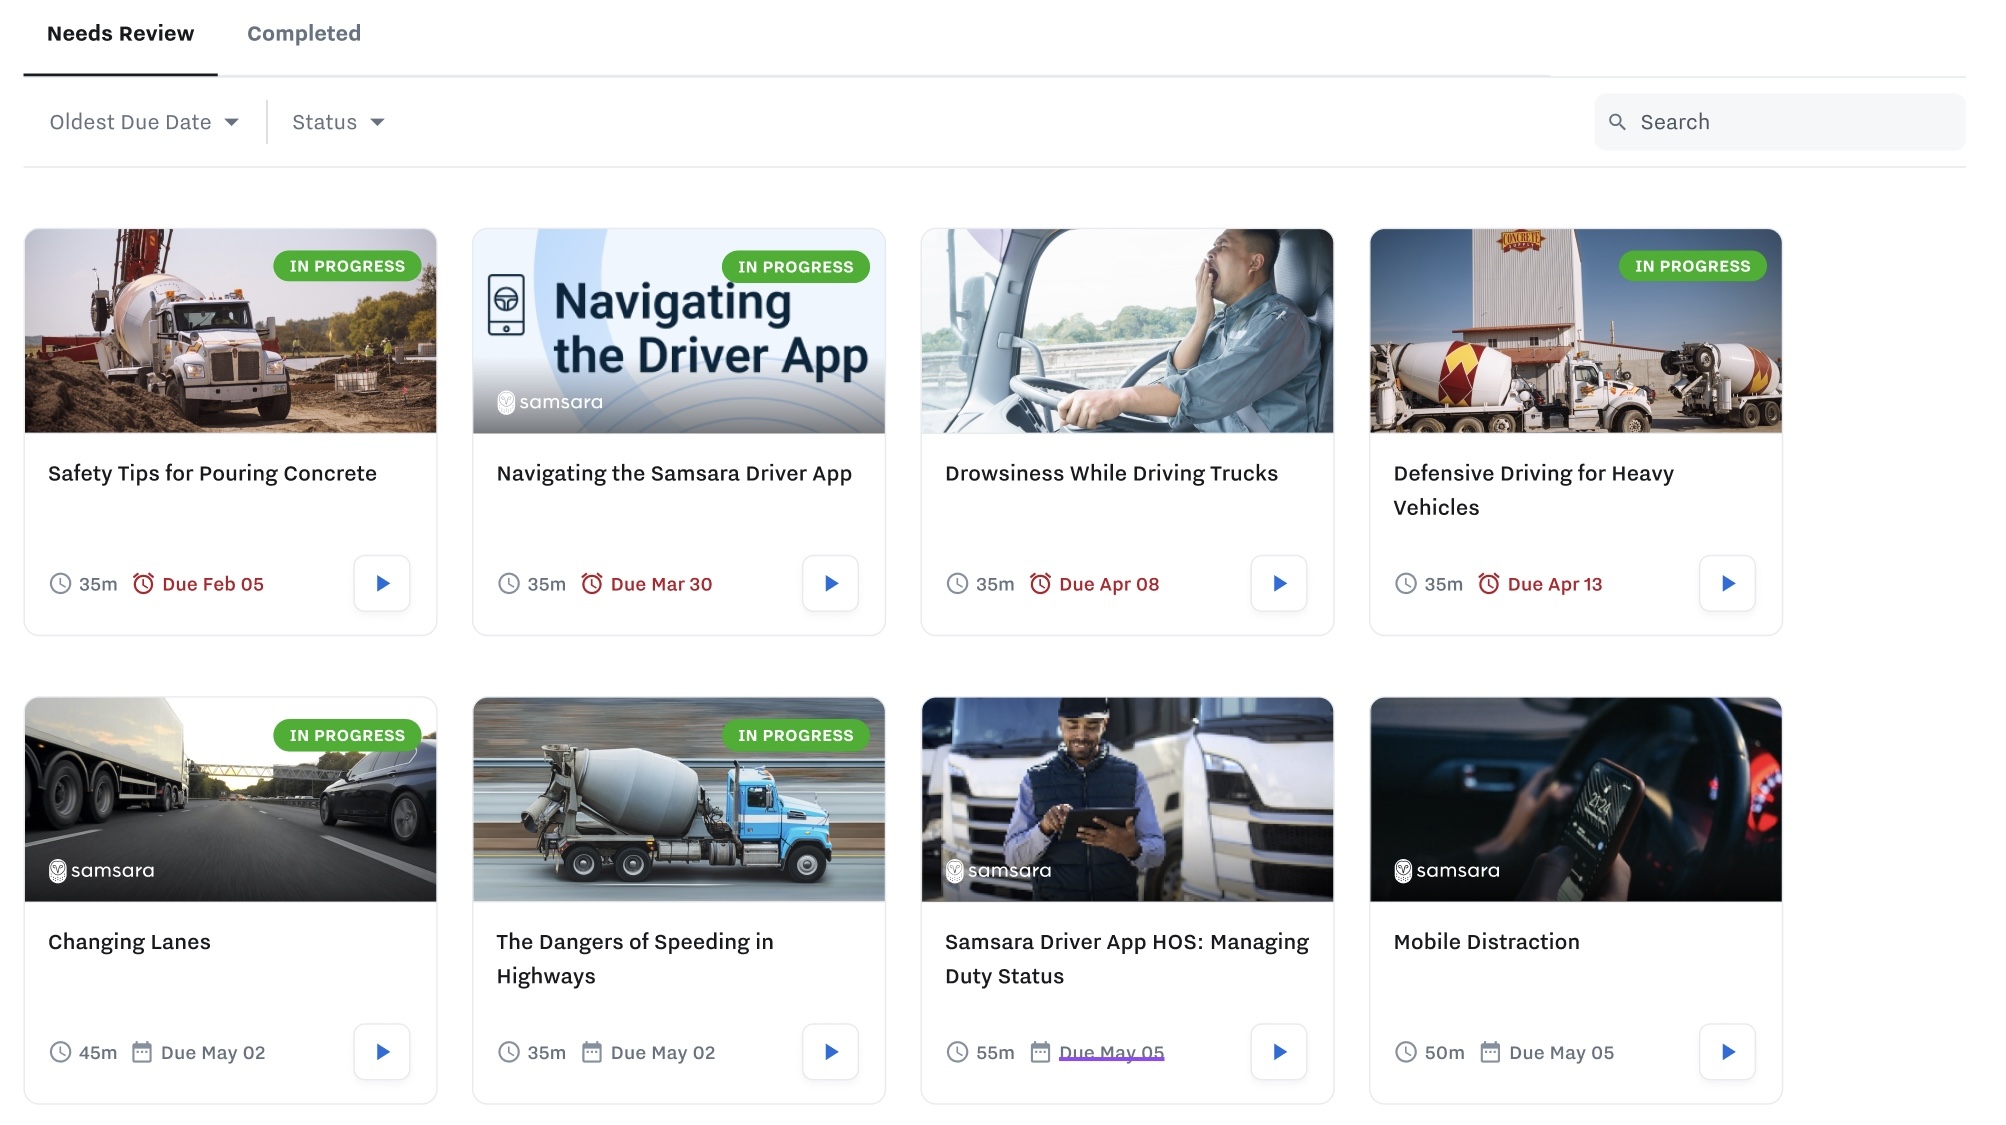Click the IN PROGRESS badge on Changing Lanes
Image resolution: width=2006 pixels, height=1125 pixels.
346,735
